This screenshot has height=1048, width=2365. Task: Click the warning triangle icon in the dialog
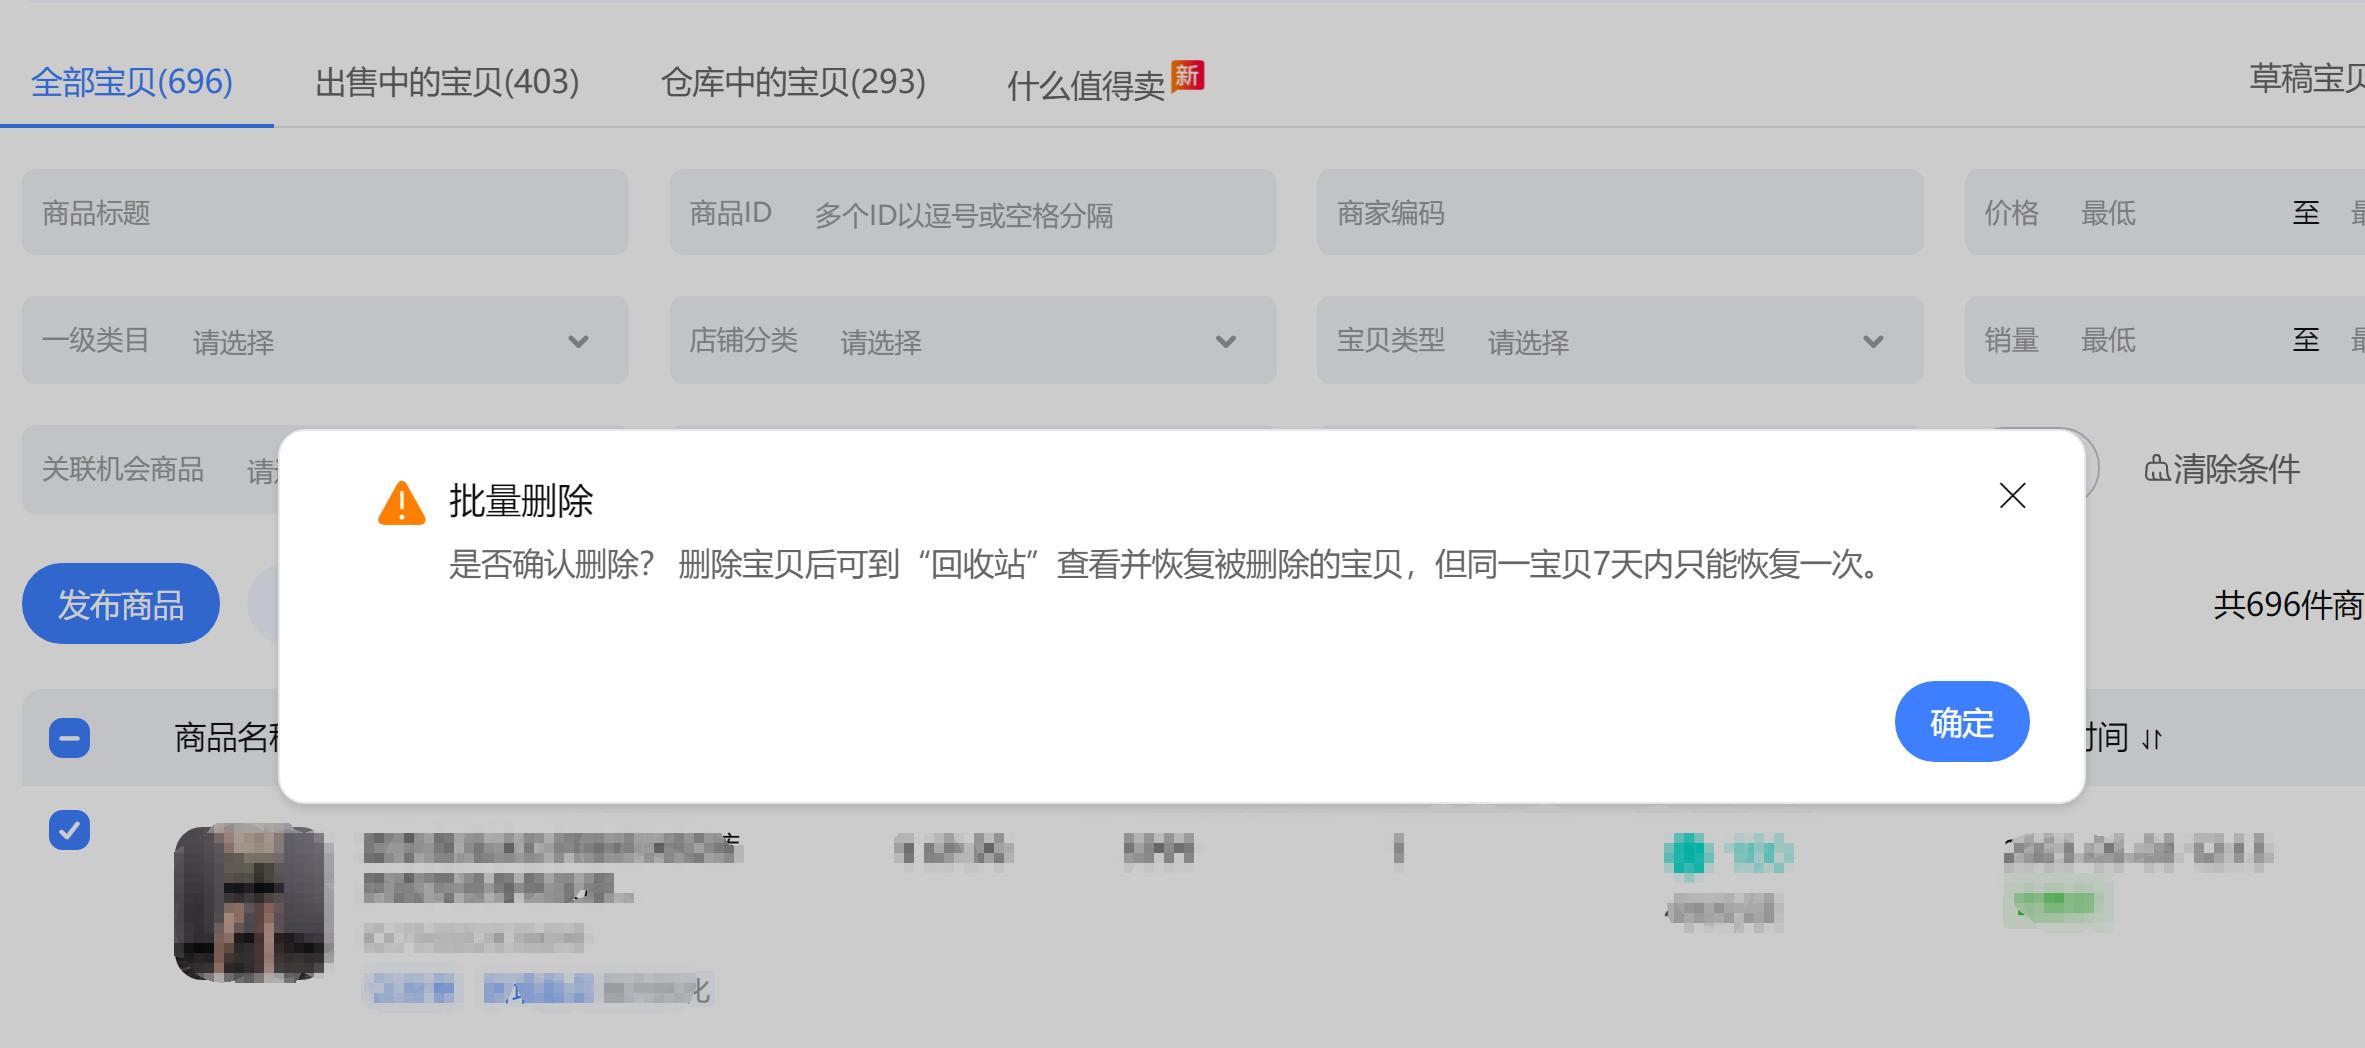point(402,503)
